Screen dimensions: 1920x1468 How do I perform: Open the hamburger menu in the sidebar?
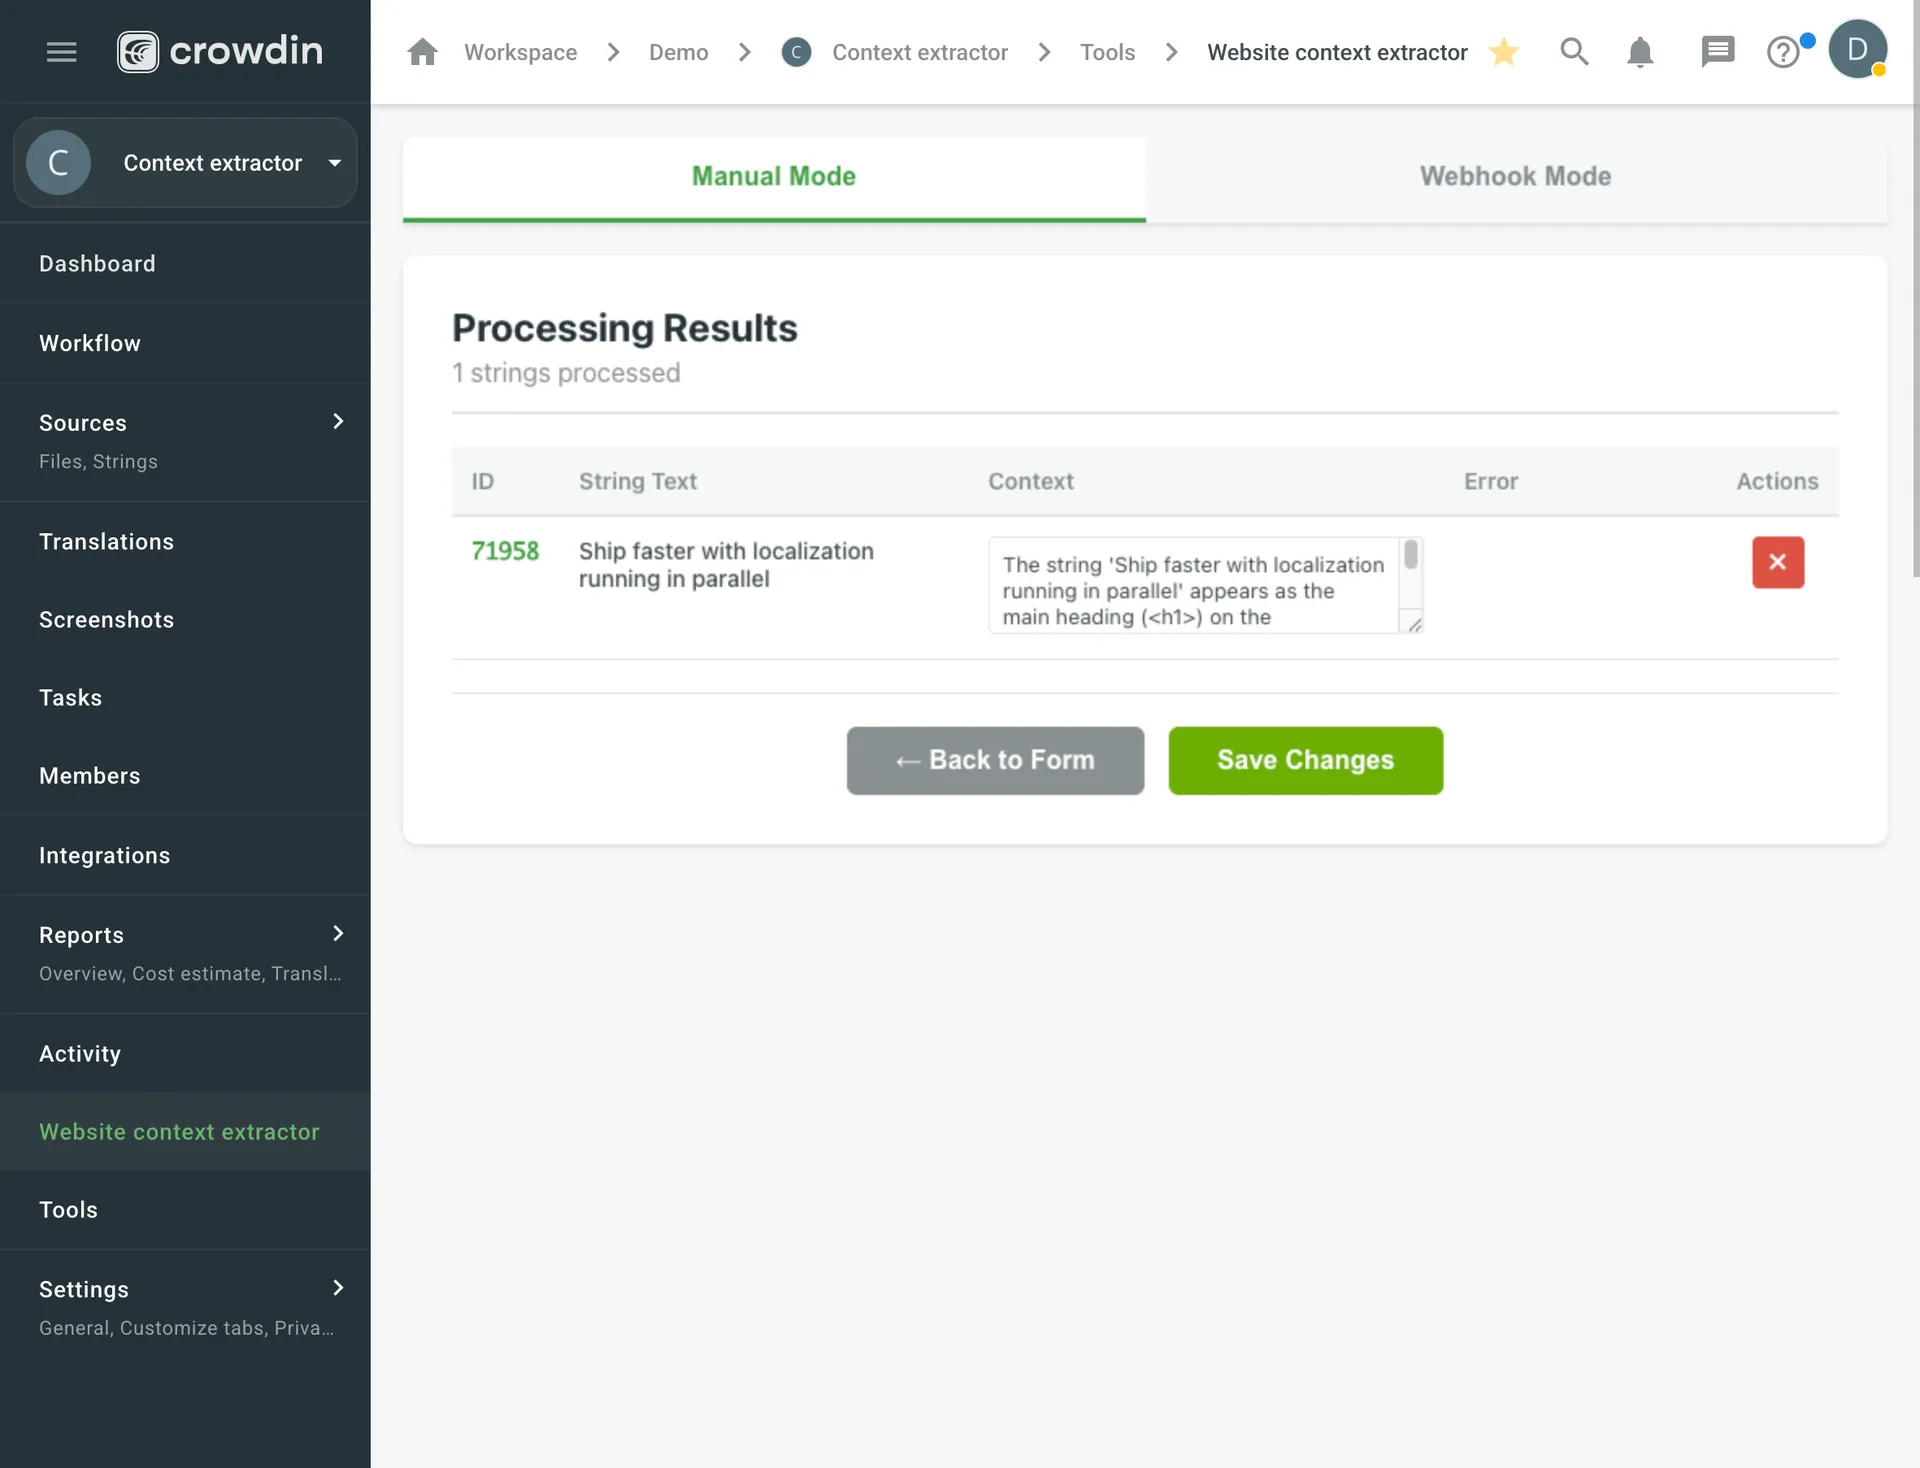[x=61, y=51]
